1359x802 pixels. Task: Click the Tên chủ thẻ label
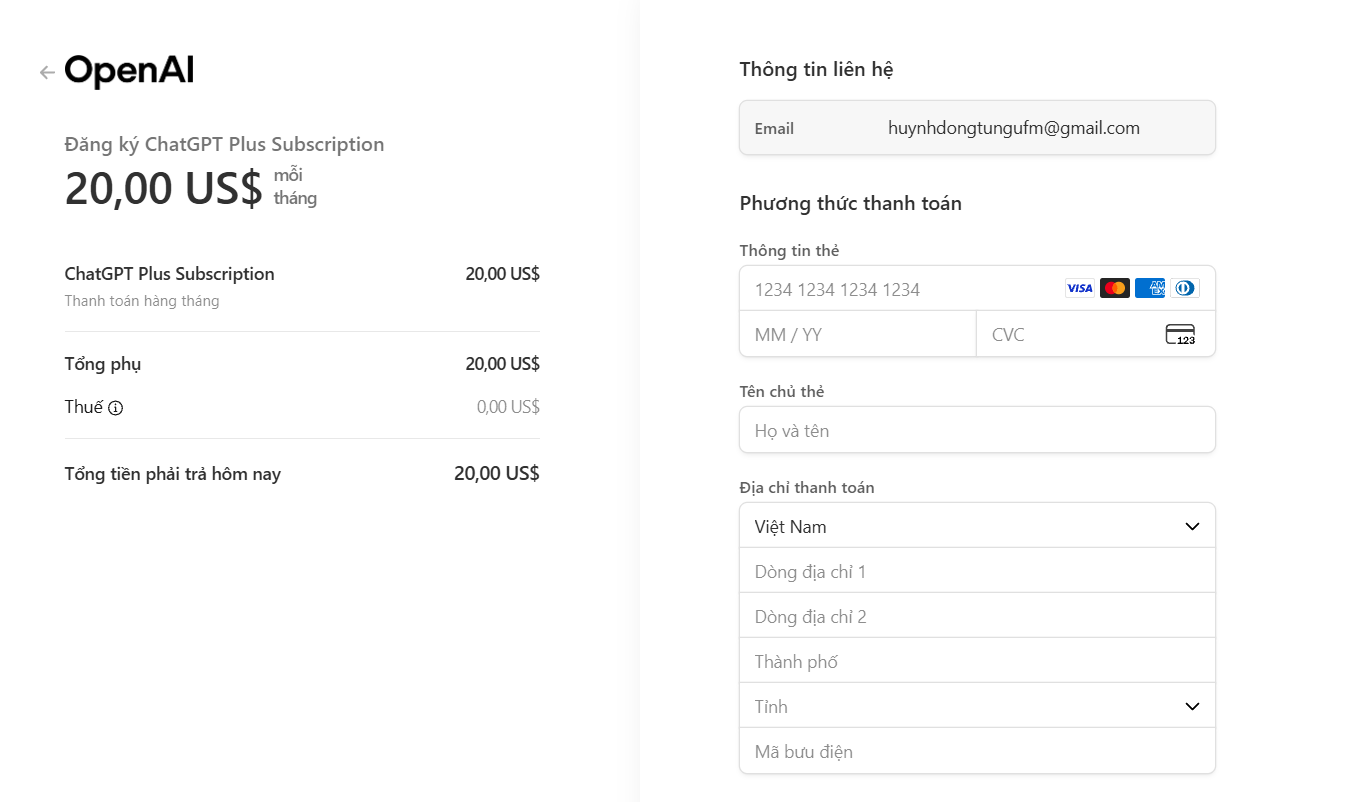781,391
